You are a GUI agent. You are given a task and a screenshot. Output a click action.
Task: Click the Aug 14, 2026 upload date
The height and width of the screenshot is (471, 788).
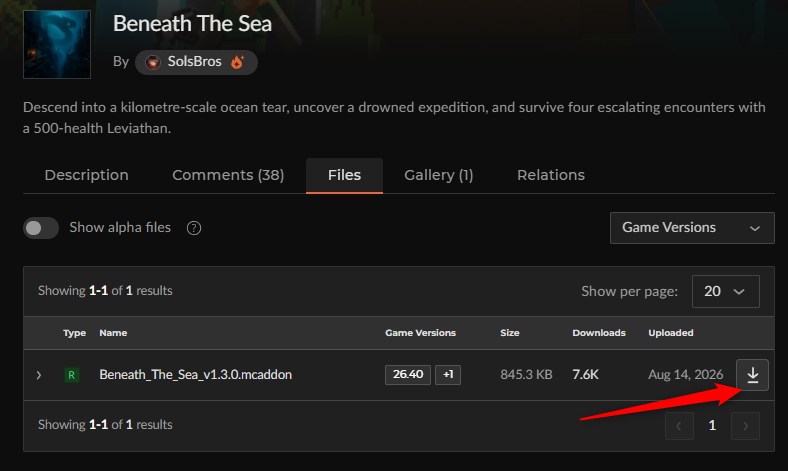685,374
